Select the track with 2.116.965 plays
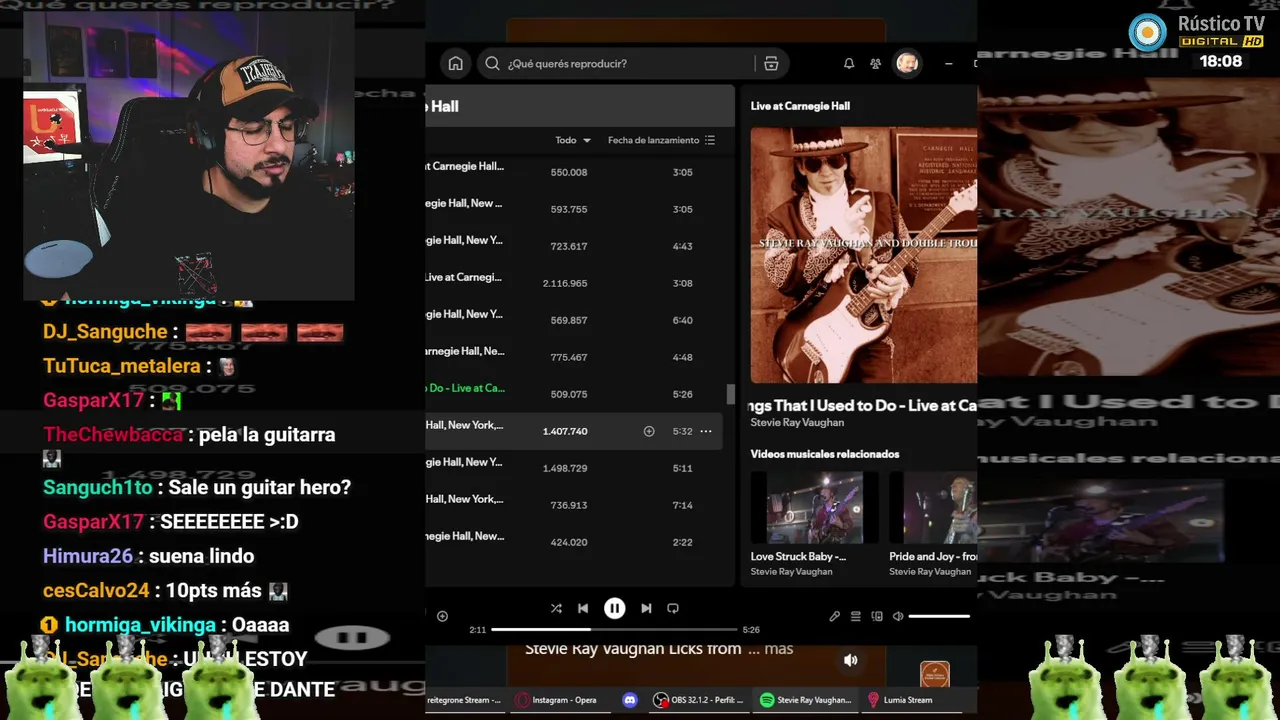The image size is (1280, 720). tap(574, 284)
